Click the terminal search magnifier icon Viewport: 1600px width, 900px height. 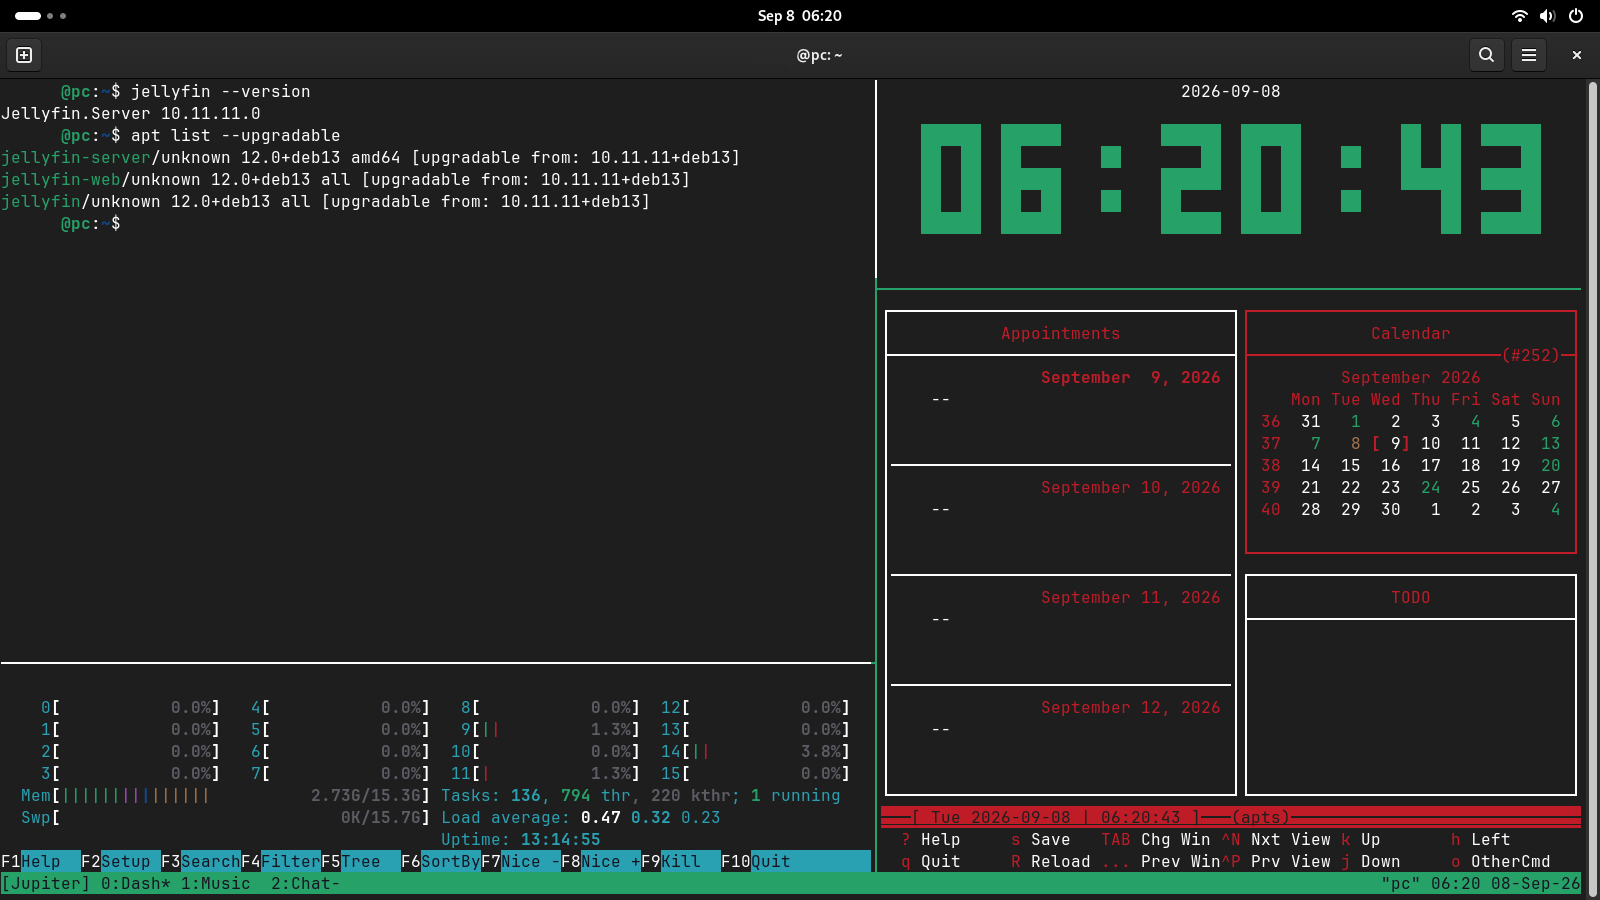point(1486,55)
